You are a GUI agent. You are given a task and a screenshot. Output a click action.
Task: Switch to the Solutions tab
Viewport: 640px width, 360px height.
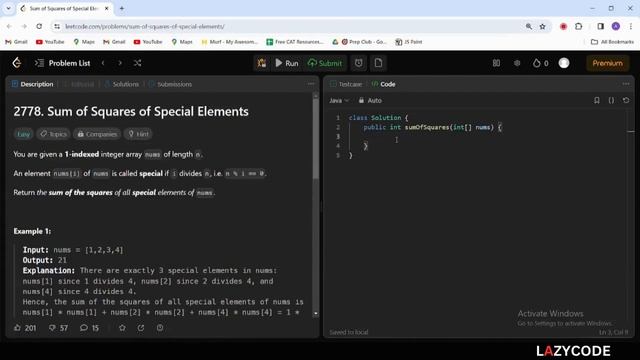click(122, 84)
